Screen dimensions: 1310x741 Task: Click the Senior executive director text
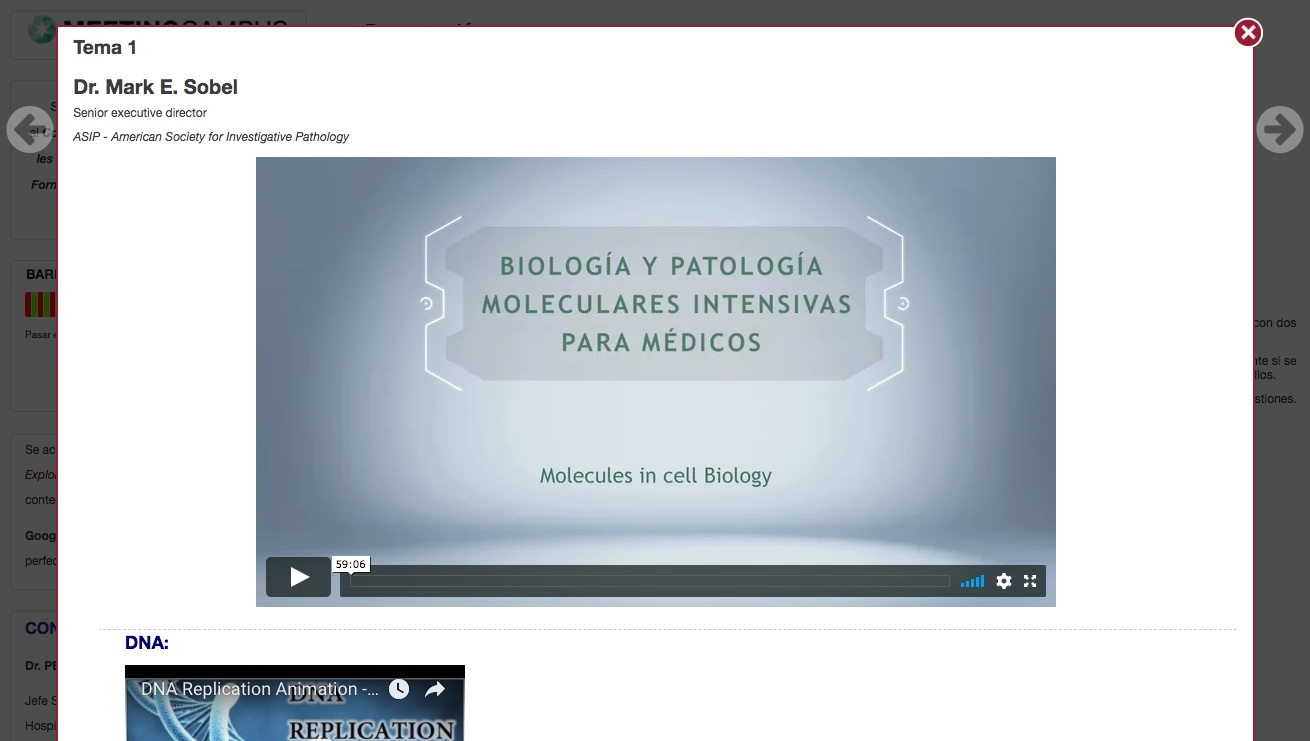coord(140,113)
